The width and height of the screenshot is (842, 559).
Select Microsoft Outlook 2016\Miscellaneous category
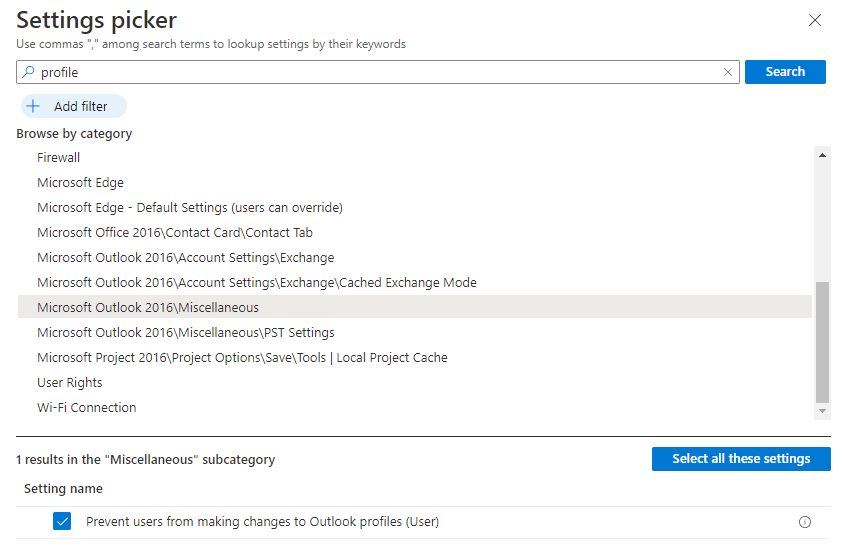tap(415, 307)
